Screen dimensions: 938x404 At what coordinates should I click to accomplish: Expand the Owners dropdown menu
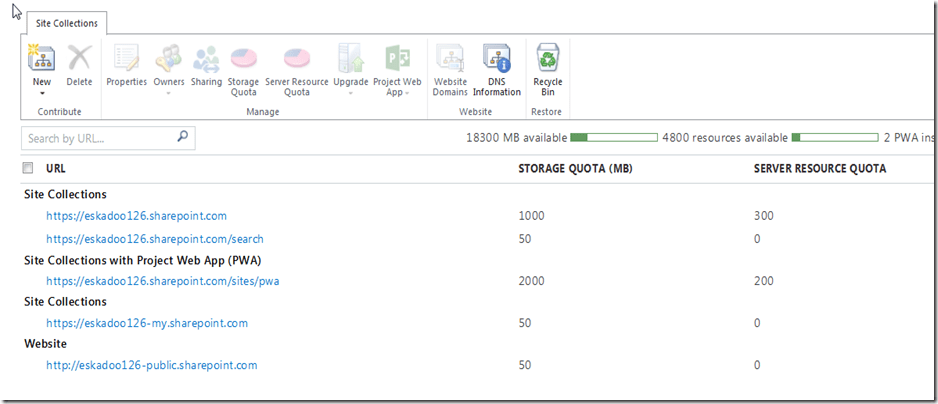pyautogui.click(x=169, y=93)
